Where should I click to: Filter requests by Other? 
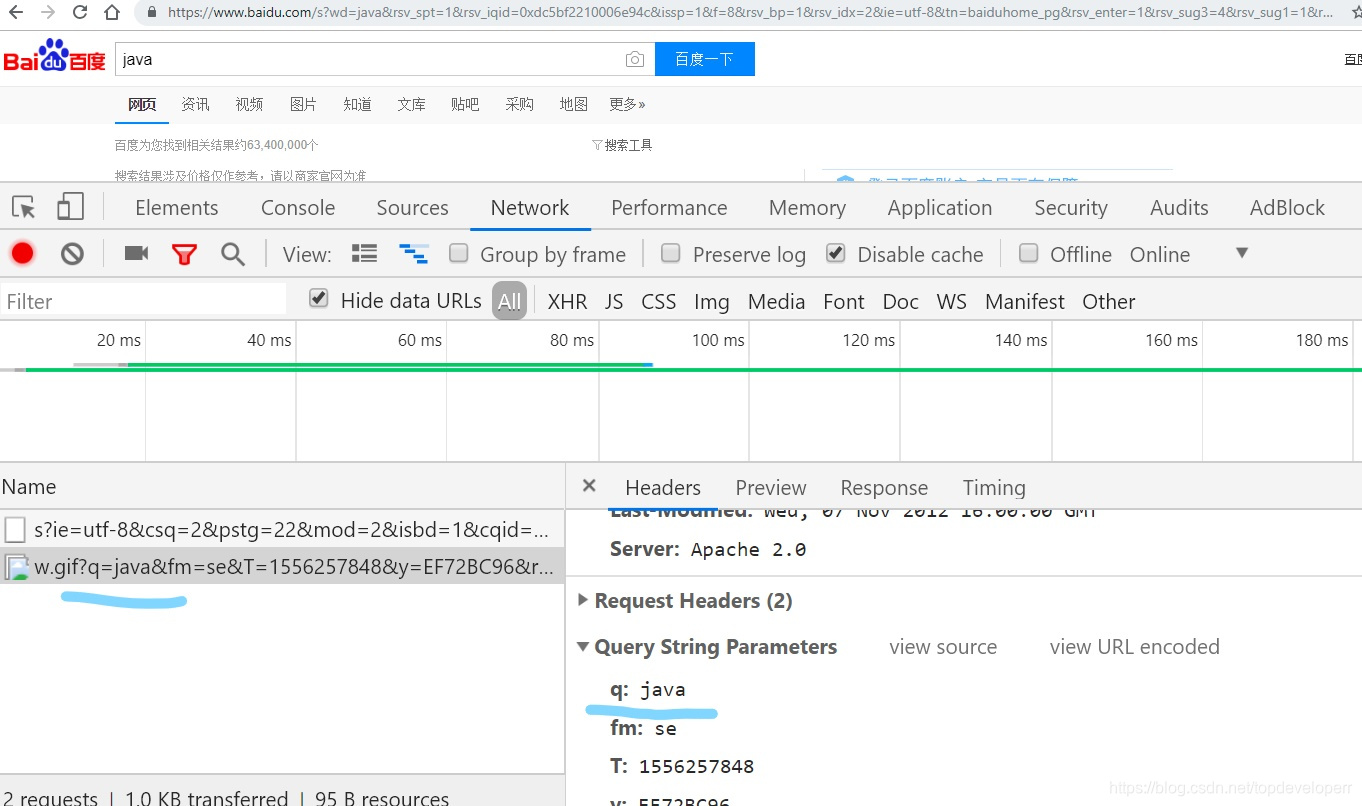click(x=1109, y=302)
